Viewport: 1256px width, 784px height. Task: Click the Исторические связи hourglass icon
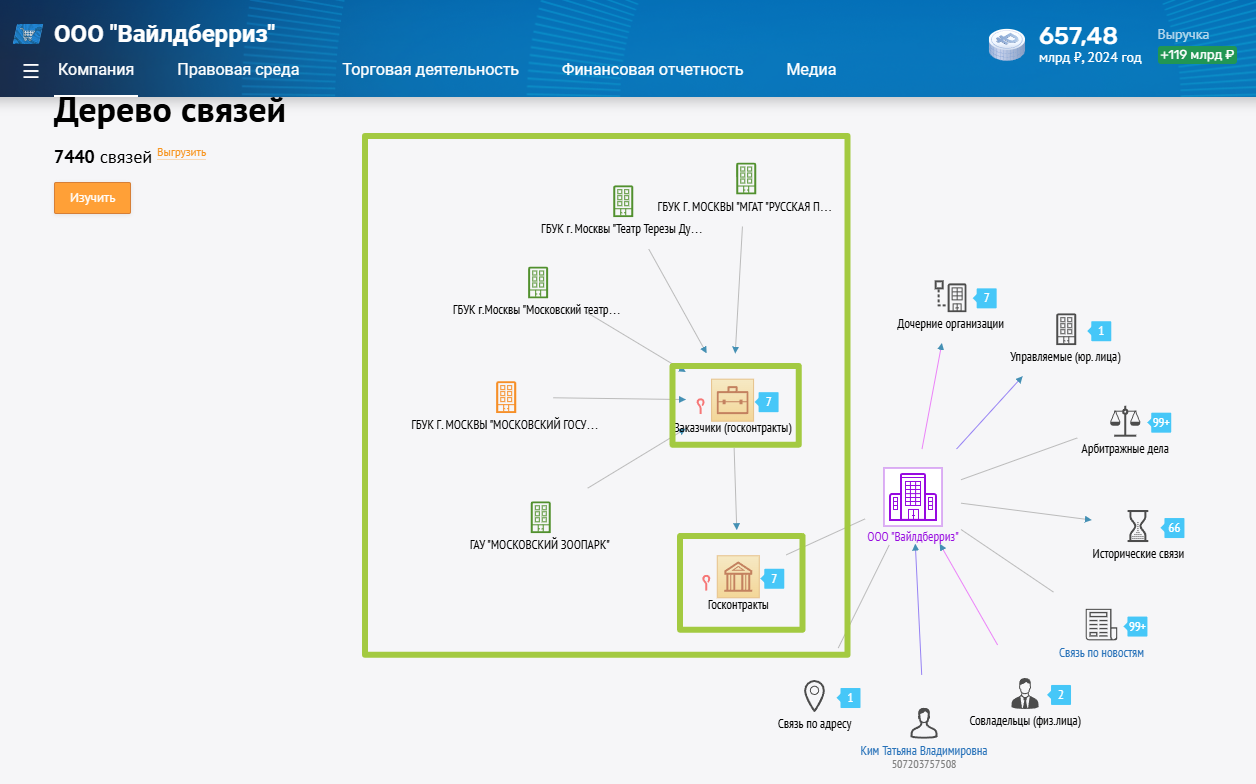(x=1138, y=527)
